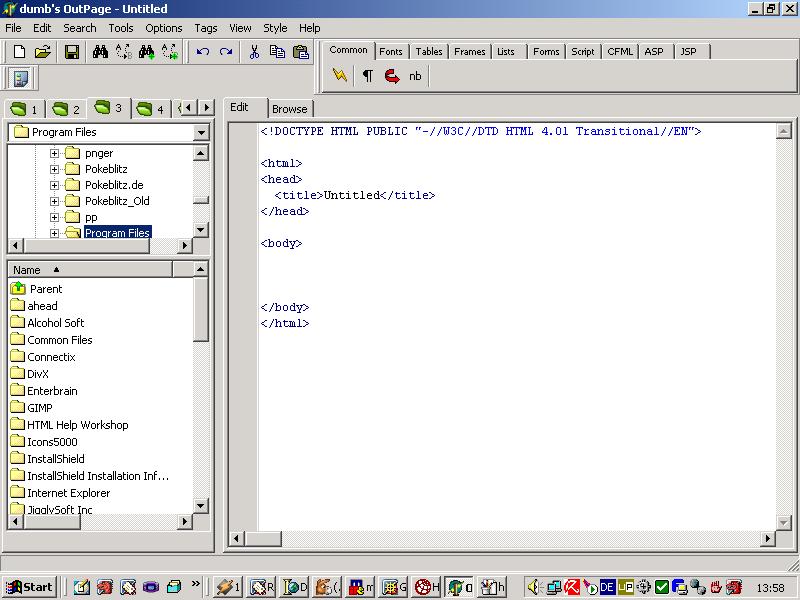Expand the Pokeblitz folder
800x600 pixels.
54,169
